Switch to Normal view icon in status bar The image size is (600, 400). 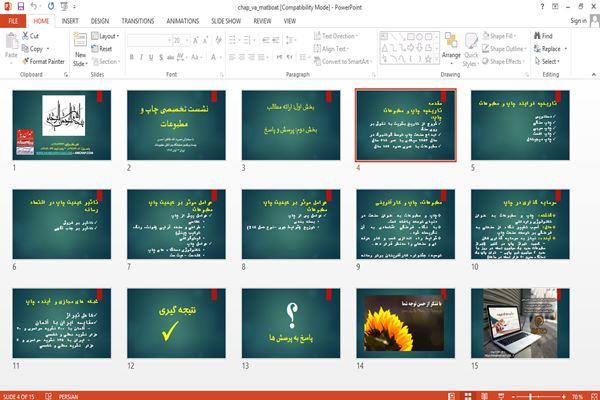452,396
